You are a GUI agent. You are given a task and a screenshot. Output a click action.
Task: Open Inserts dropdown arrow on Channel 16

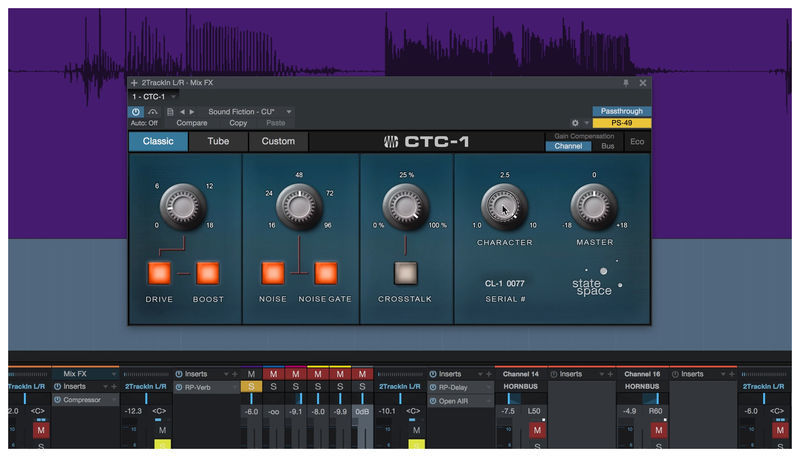(722, 374)
